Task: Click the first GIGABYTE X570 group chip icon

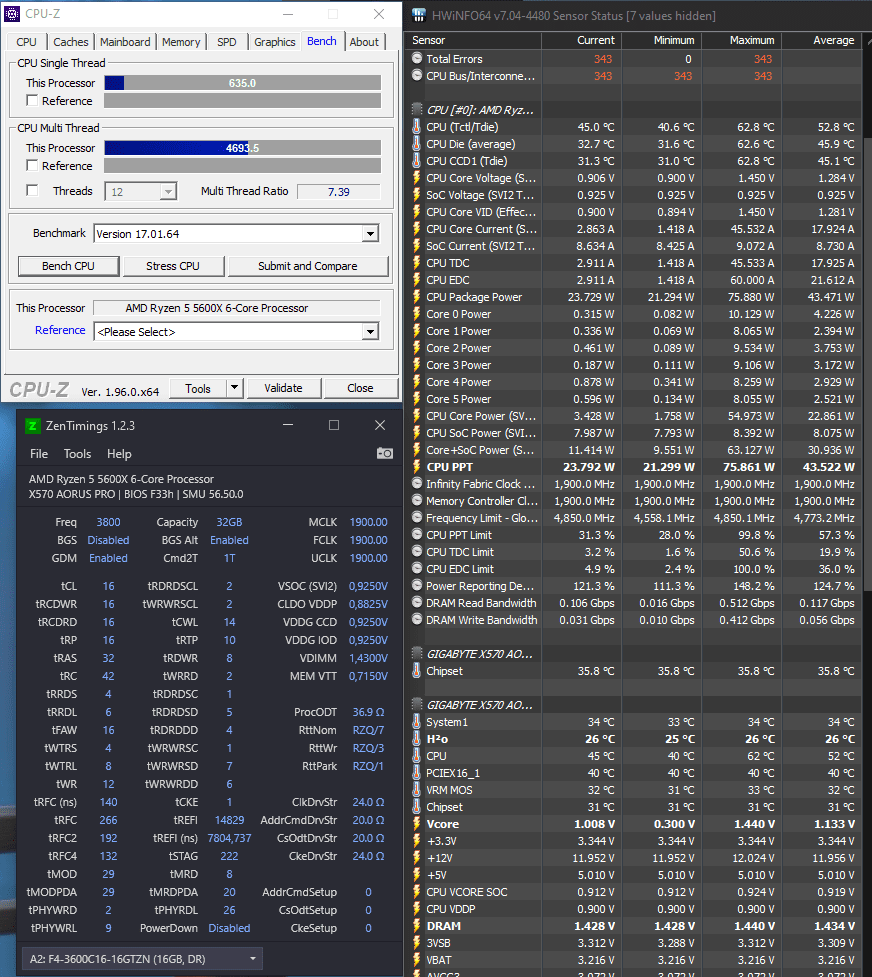Action: coord(417,654)
